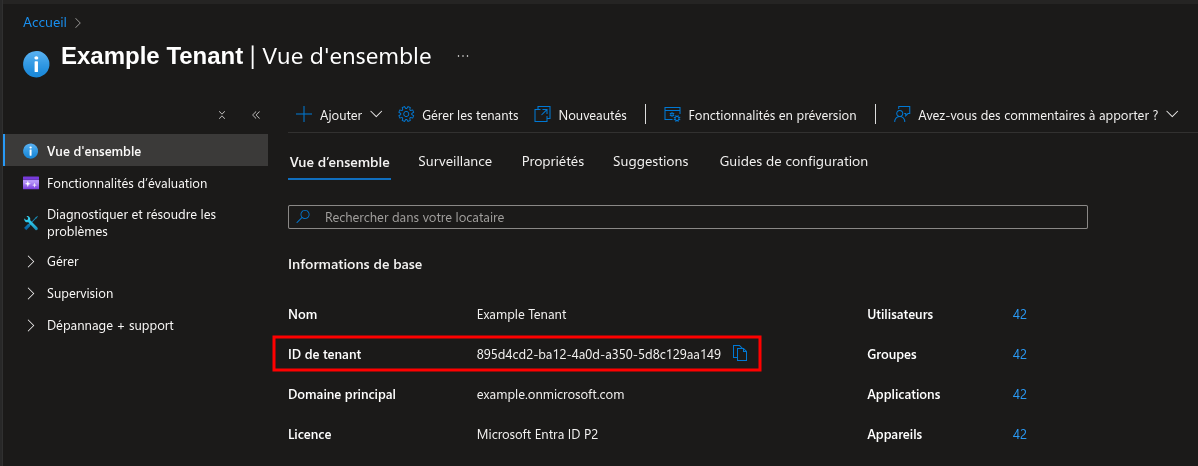Click the Gérer les tenants gear icon

[407, 114]
